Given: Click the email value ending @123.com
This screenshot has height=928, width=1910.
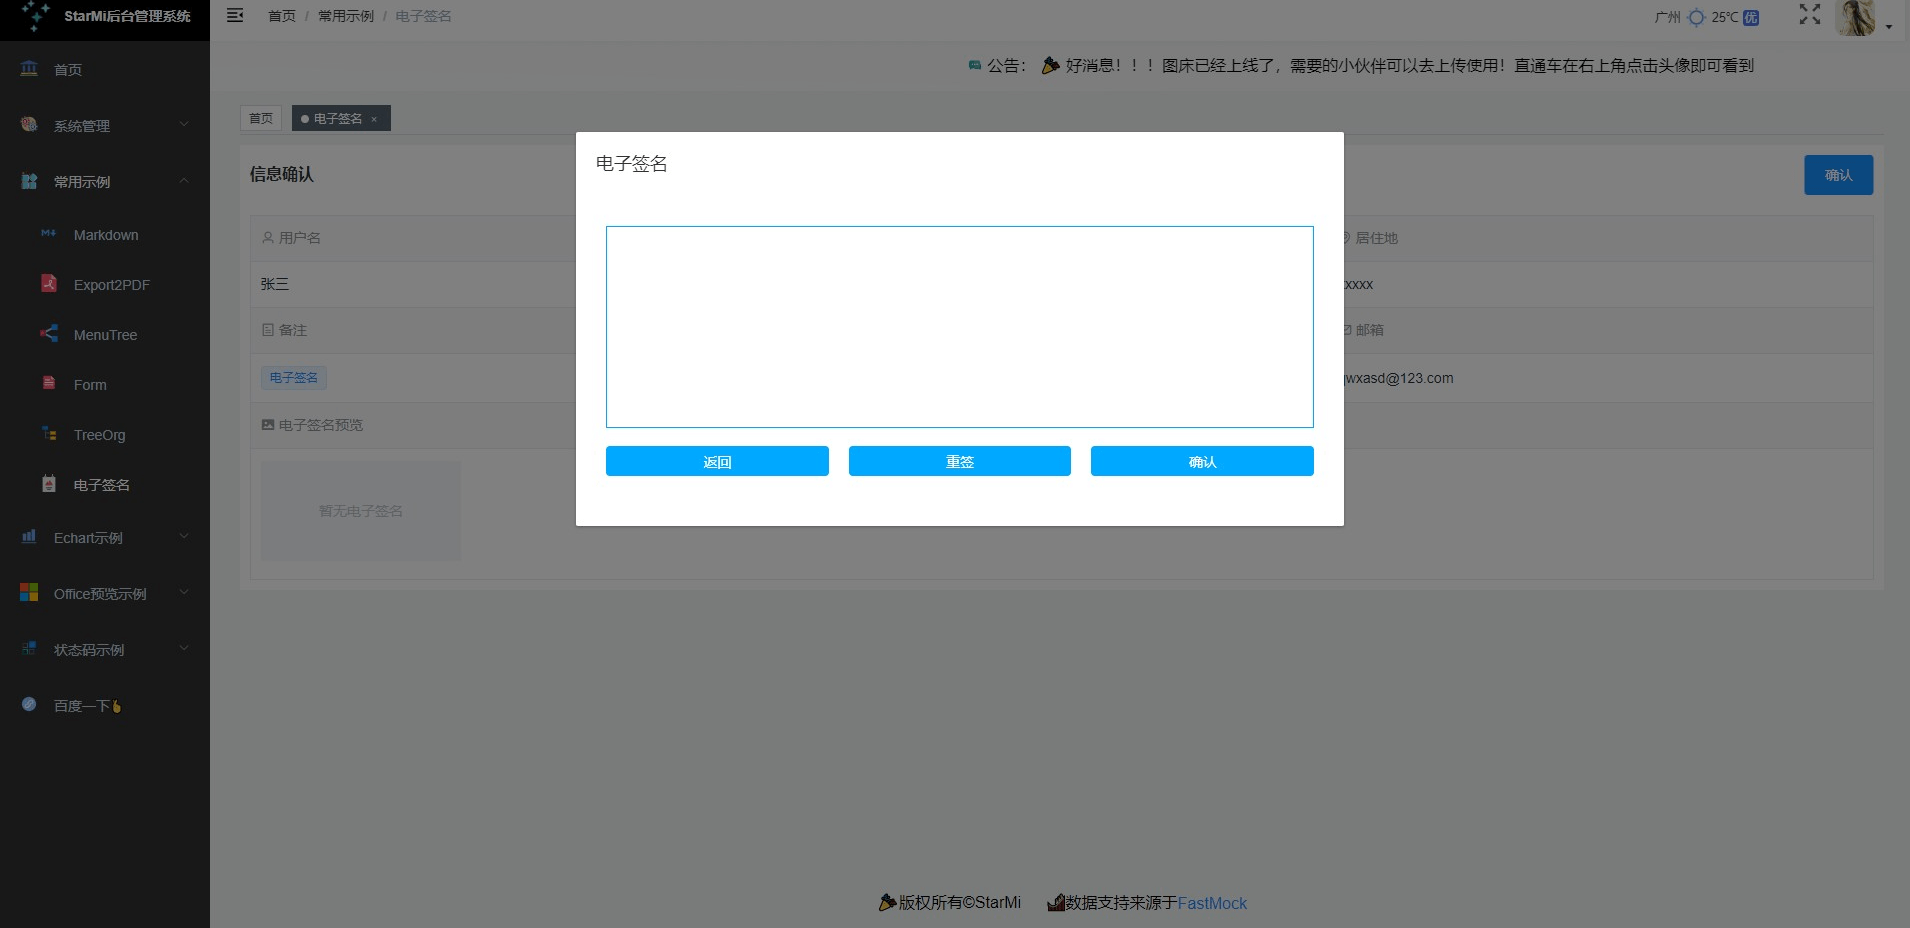Looking at the screenshot, I should coord(1399,378).
